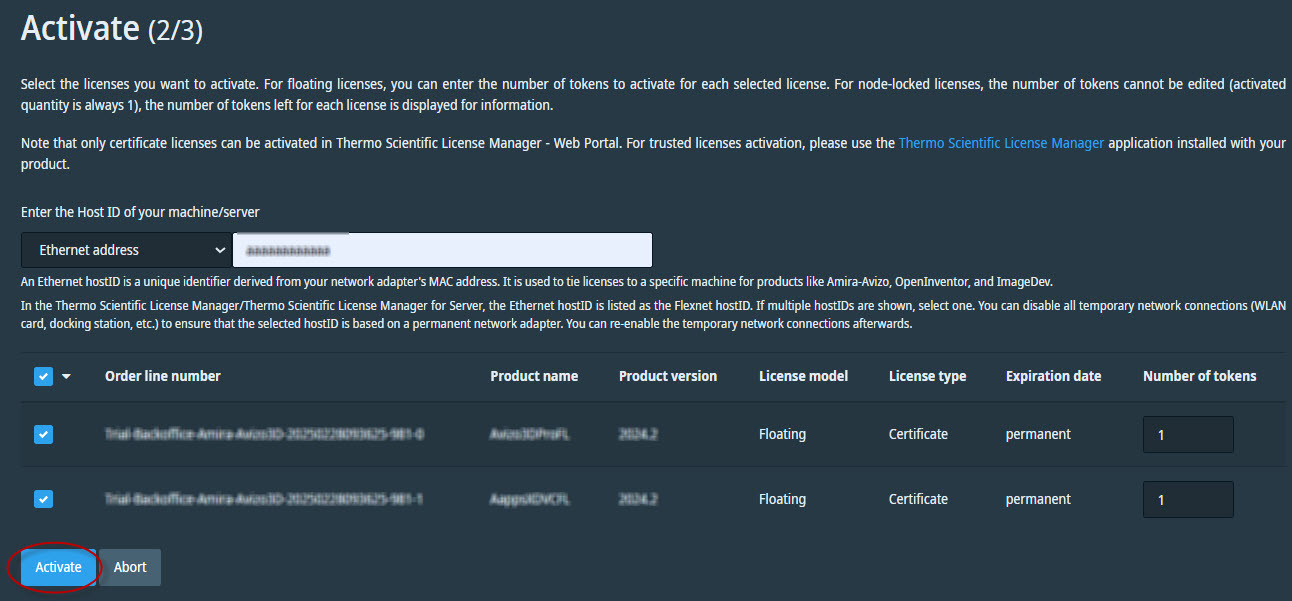Uncheck the first license row checkbox
This screenshot has width=1292, height=601.
coord(44,434)
